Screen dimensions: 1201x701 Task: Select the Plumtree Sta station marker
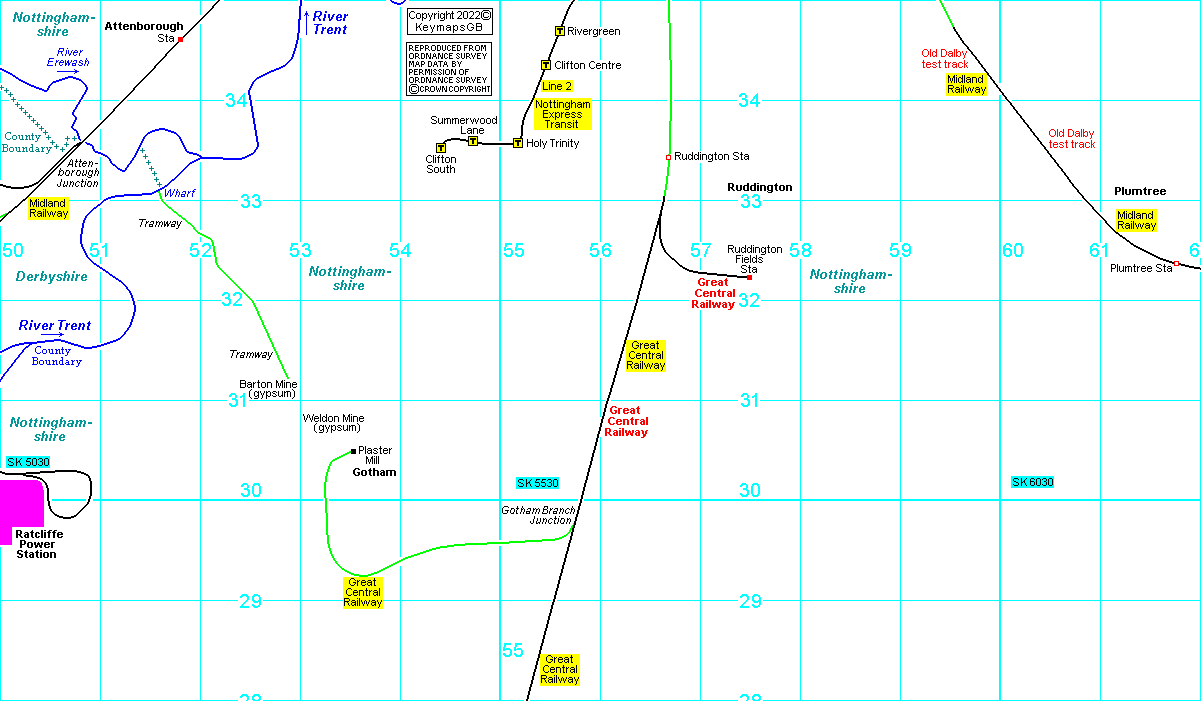click(x=1176, y=263)
